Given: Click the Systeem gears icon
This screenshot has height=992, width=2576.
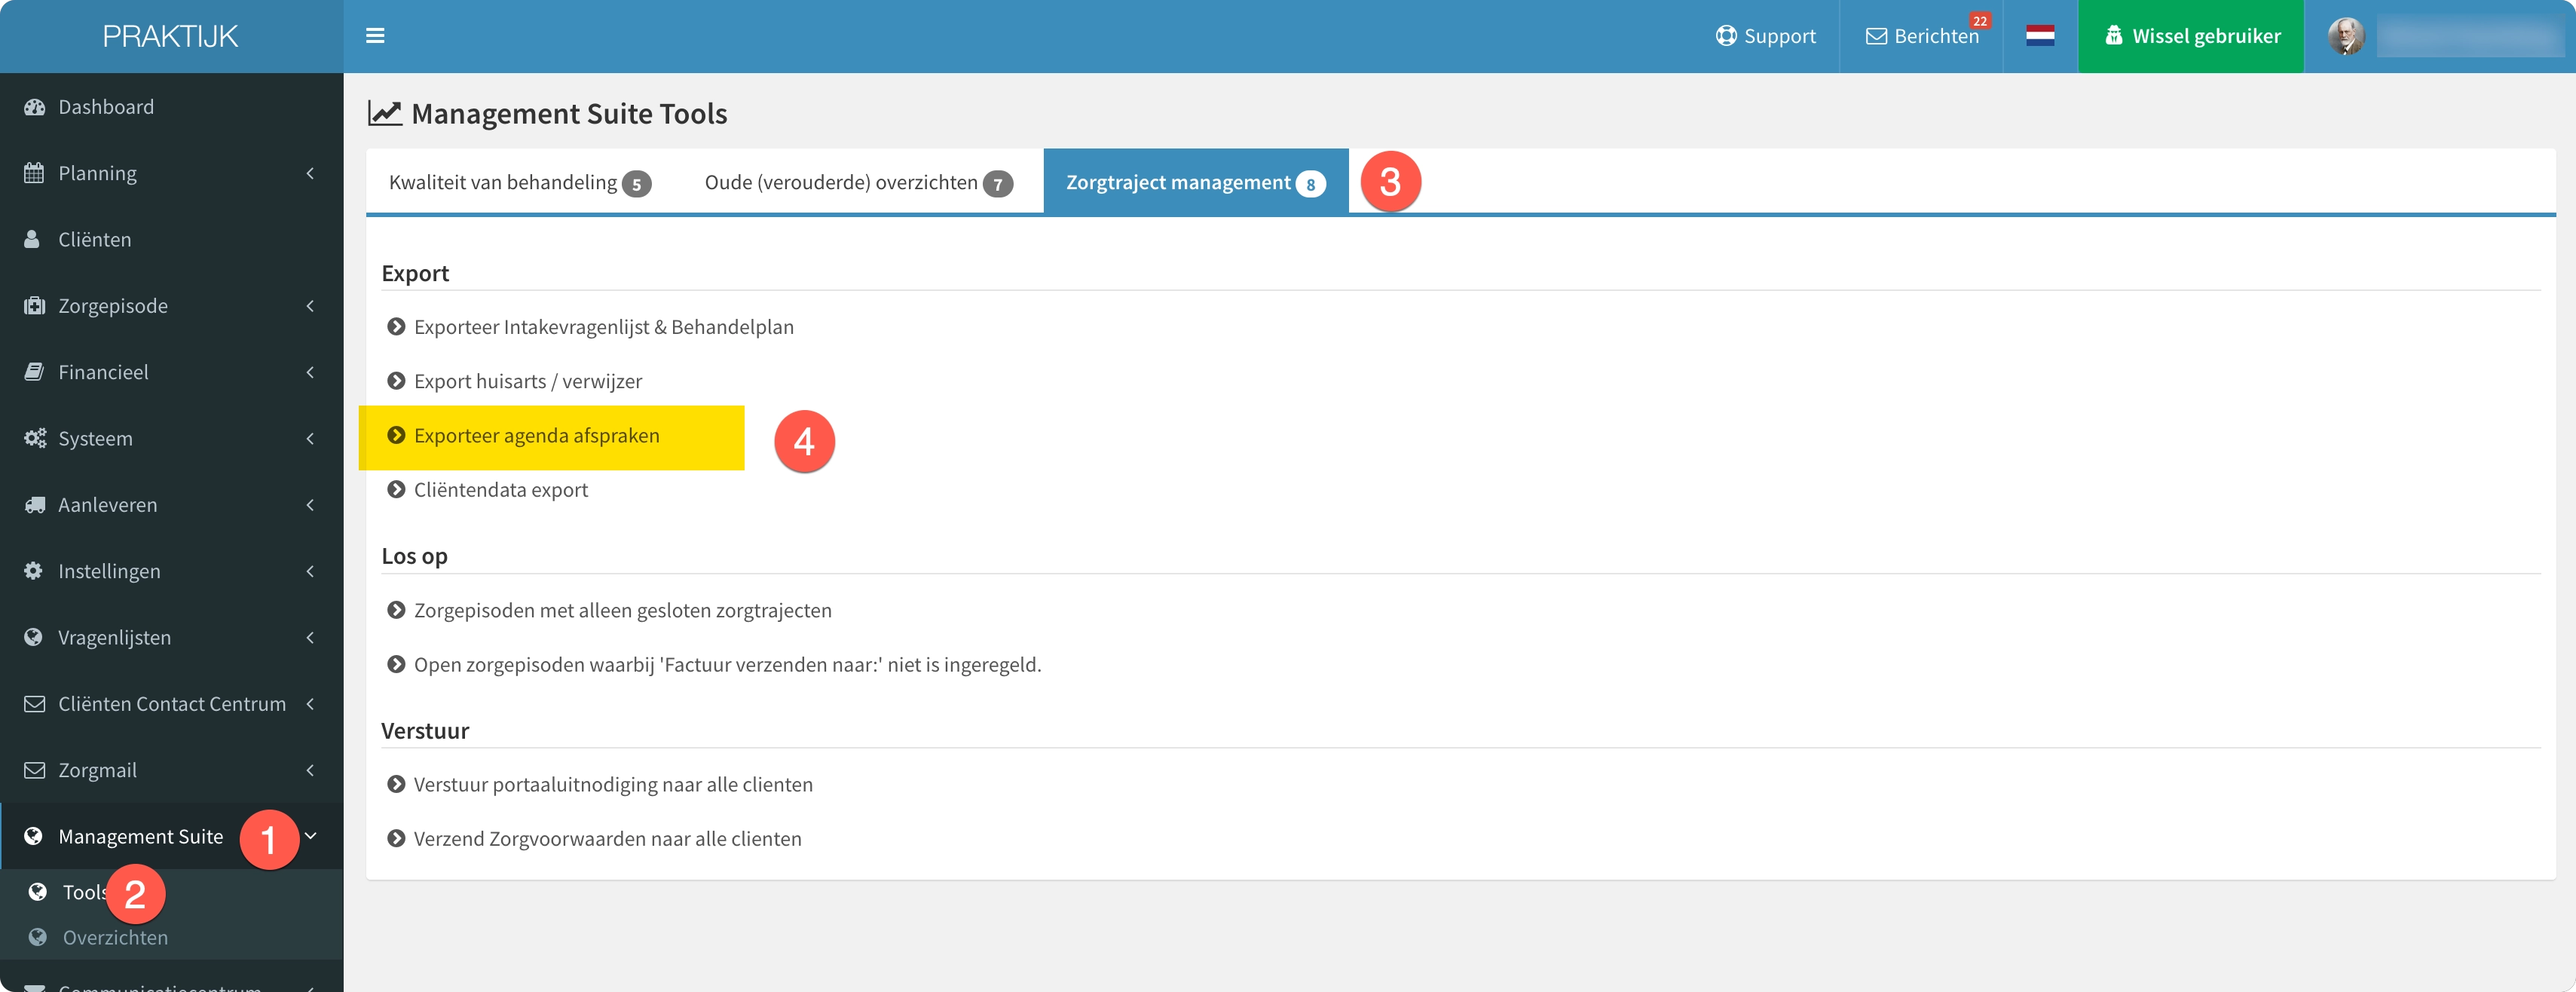Looking at the screenshot, I should 35,438.
